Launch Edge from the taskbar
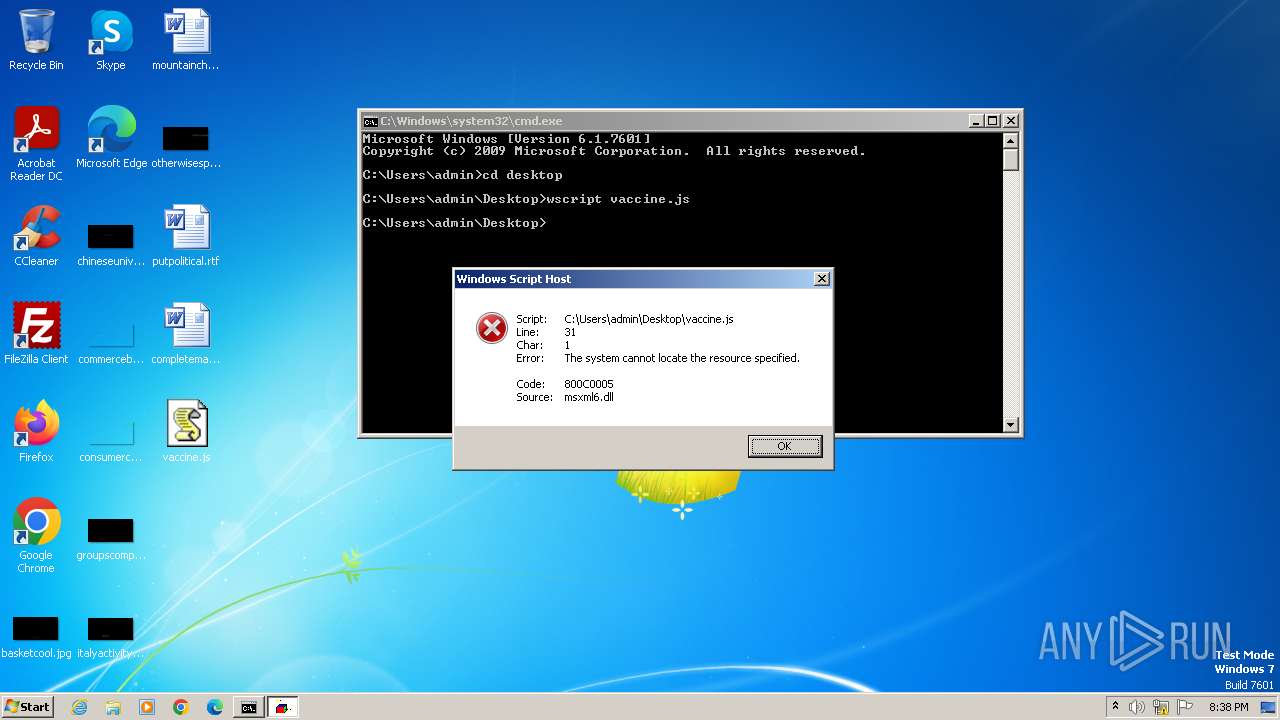Screen dimensions: 1280x720 click(215, 707)
